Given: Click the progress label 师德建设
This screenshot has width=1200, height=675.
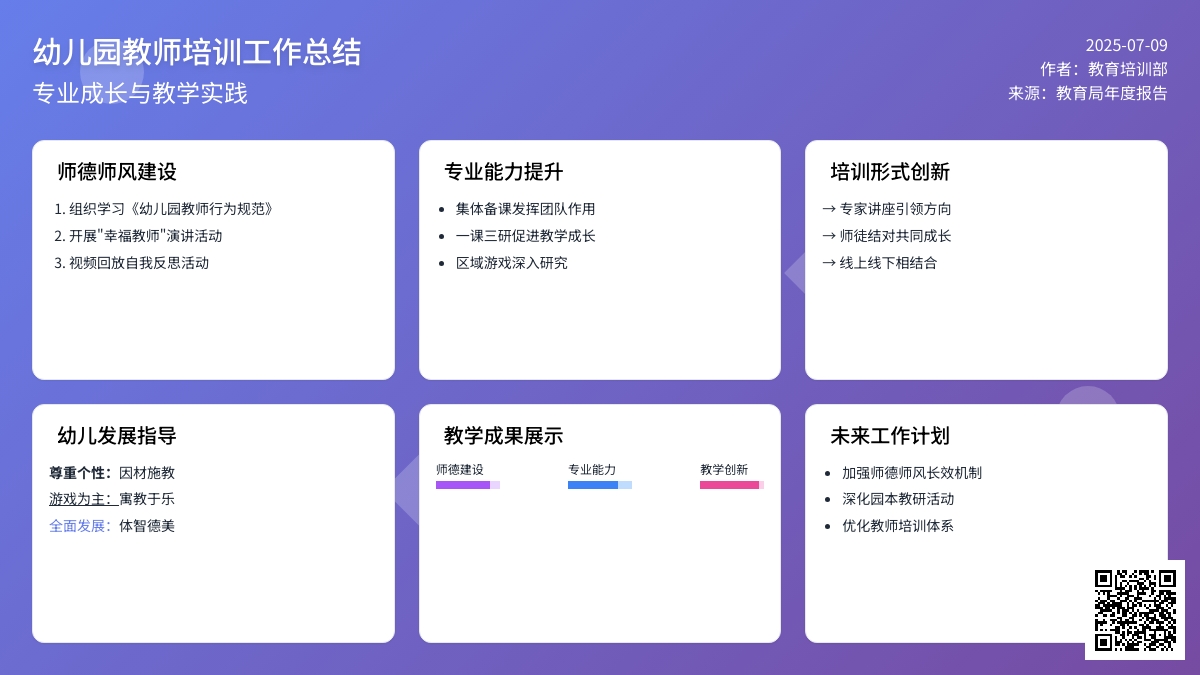Looking at the screenshot, I should click(x=460, y=470).
